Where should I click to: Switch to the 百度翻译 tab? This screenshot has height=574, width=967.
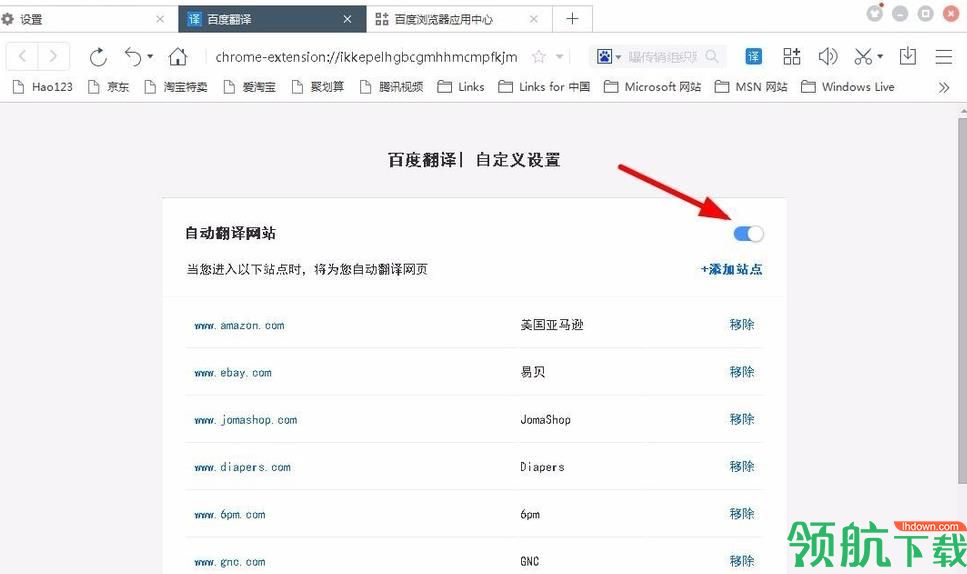pyautogui.click(x=272, y=19)
